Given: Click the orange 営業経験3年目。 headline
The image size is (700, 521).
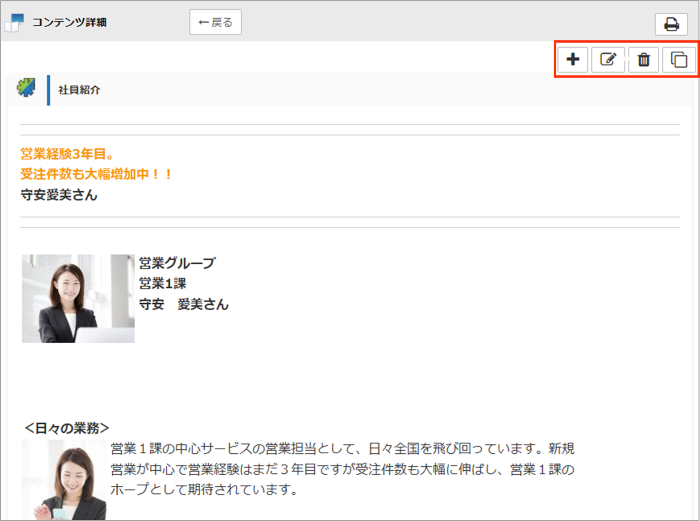Looking at the screenshot, I should click(x=67, y=154).
